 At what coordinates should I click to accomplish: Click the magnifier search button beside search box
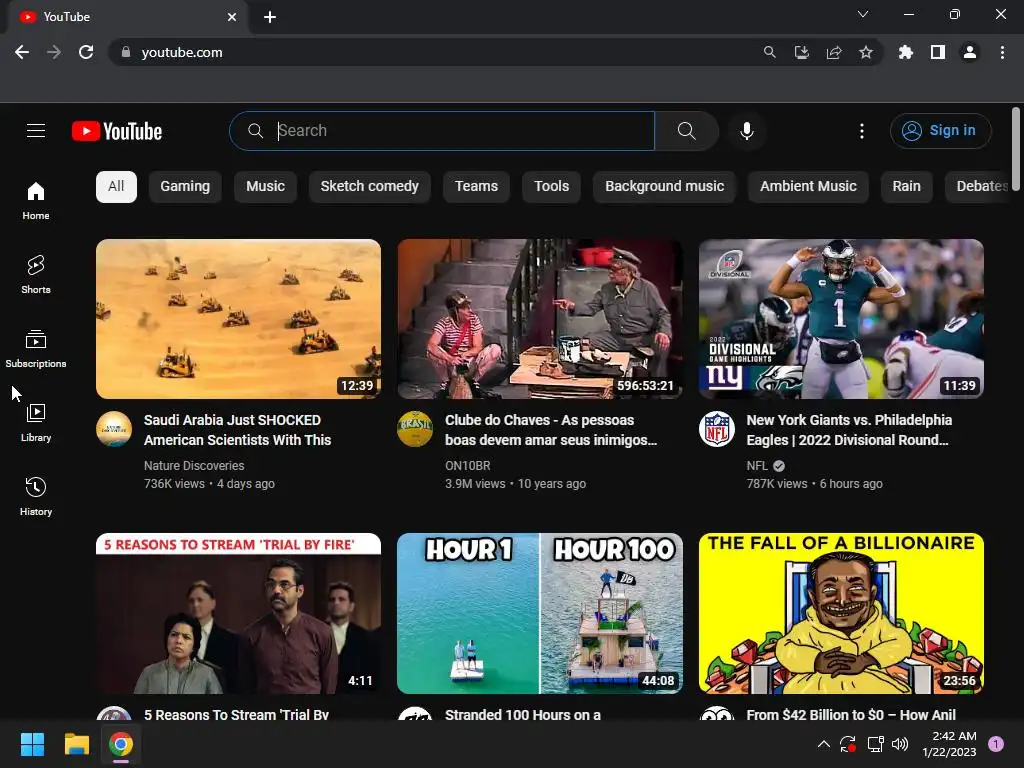tap(686, 131)
